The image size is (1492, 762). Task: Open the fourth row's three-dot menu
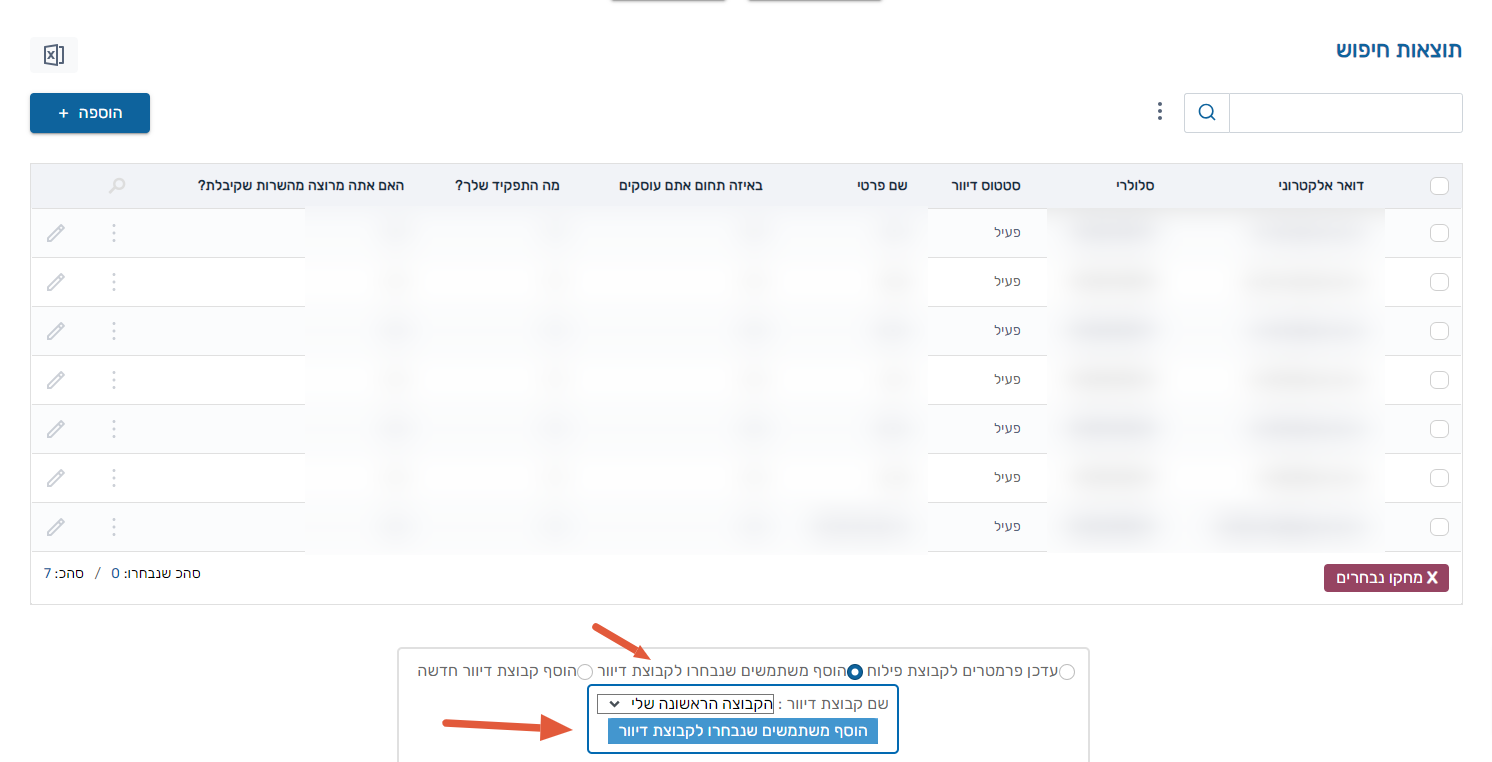click(113, 380)
